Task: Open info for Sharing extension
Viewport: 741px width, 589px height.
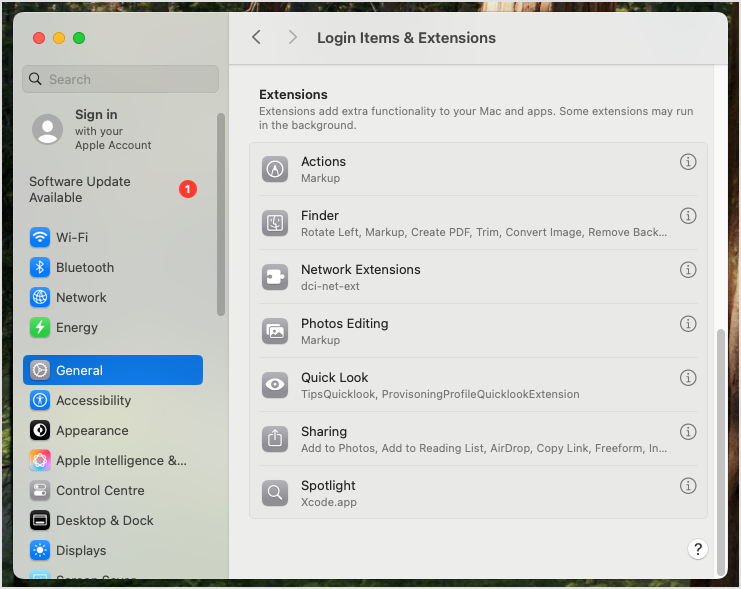Action: [x=688, y=431]
